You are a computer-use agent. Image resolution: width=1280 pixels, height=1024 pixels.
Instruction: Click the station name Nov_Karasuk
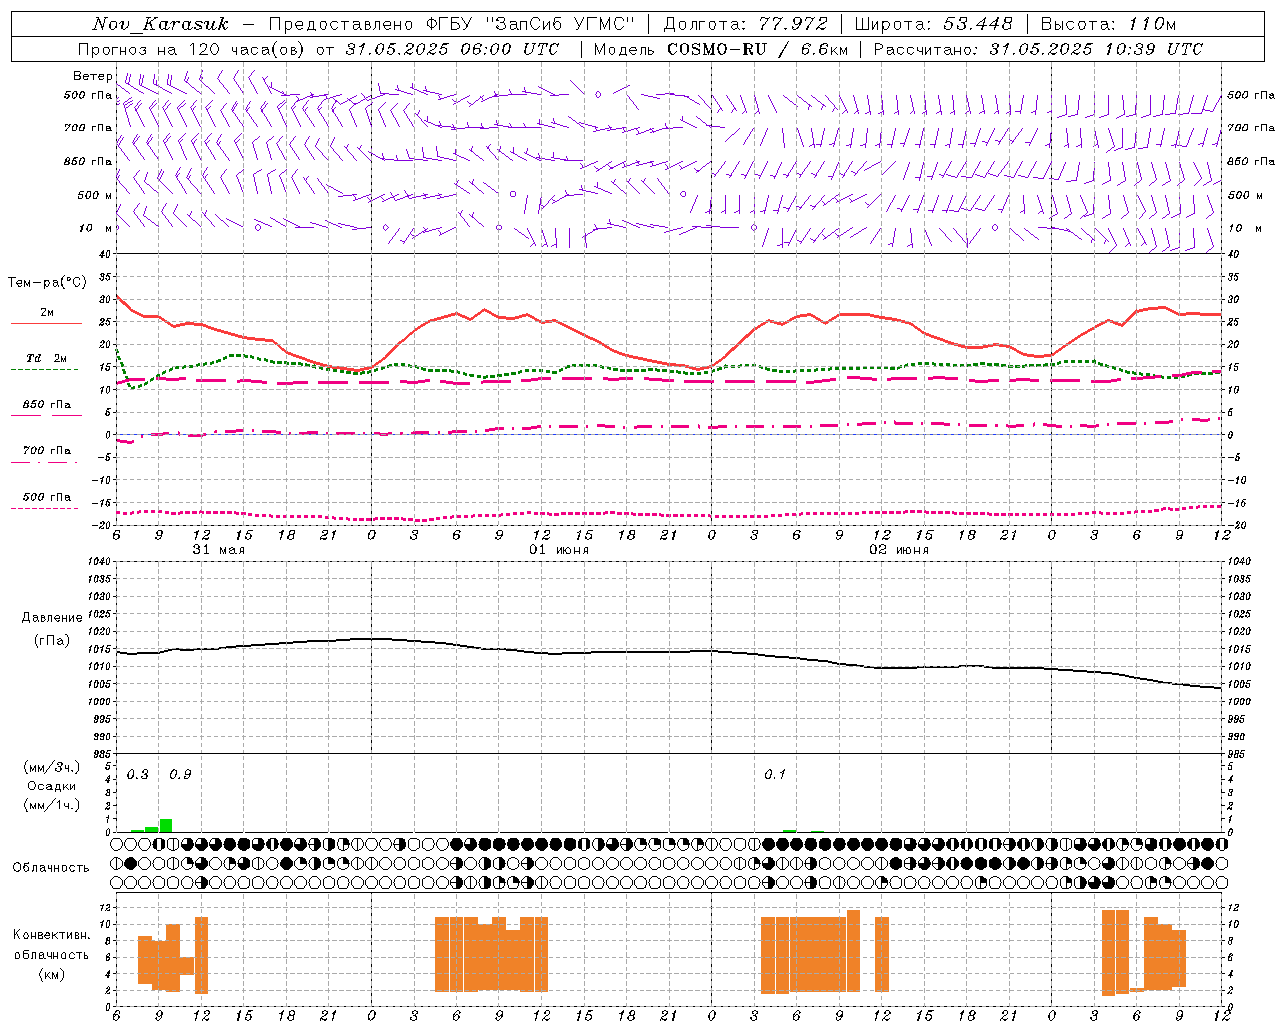[161, 24]
